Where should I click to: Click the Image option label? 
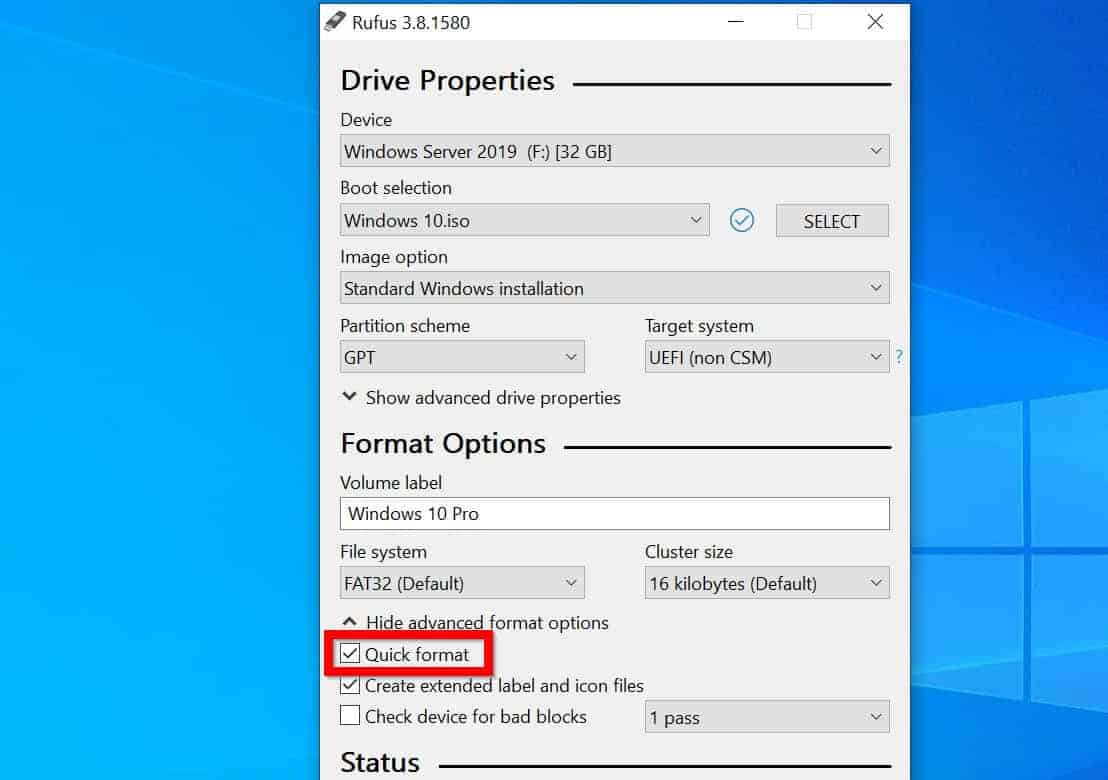pos(394,257)
